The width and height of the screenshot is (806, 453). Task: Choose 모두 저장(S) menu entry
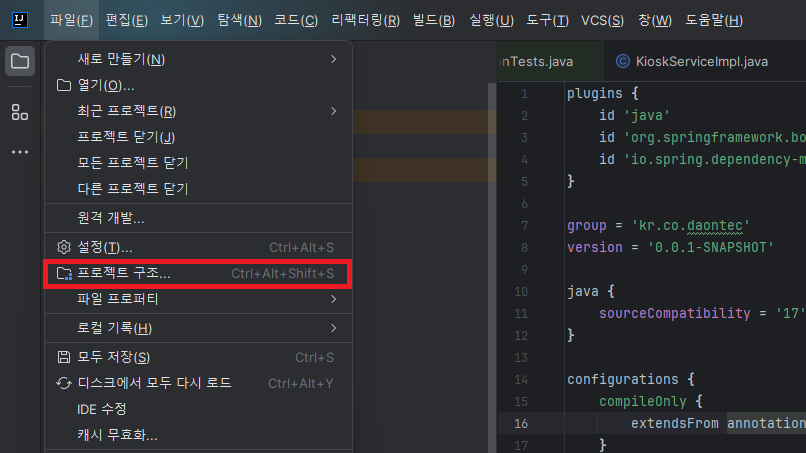pyautogui.click(x=198, y=357)
